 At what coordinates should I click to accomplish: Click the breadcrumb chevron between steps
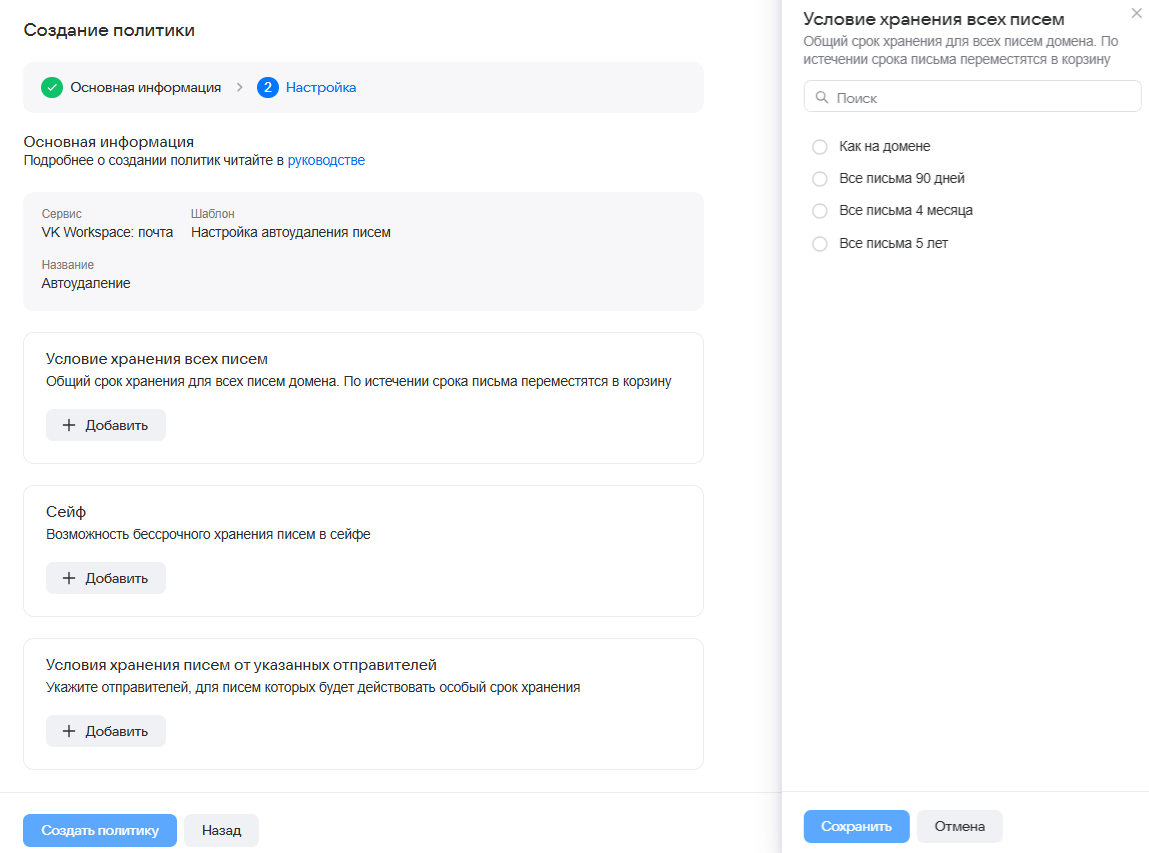pyautogui.click(x=240, y=87)
